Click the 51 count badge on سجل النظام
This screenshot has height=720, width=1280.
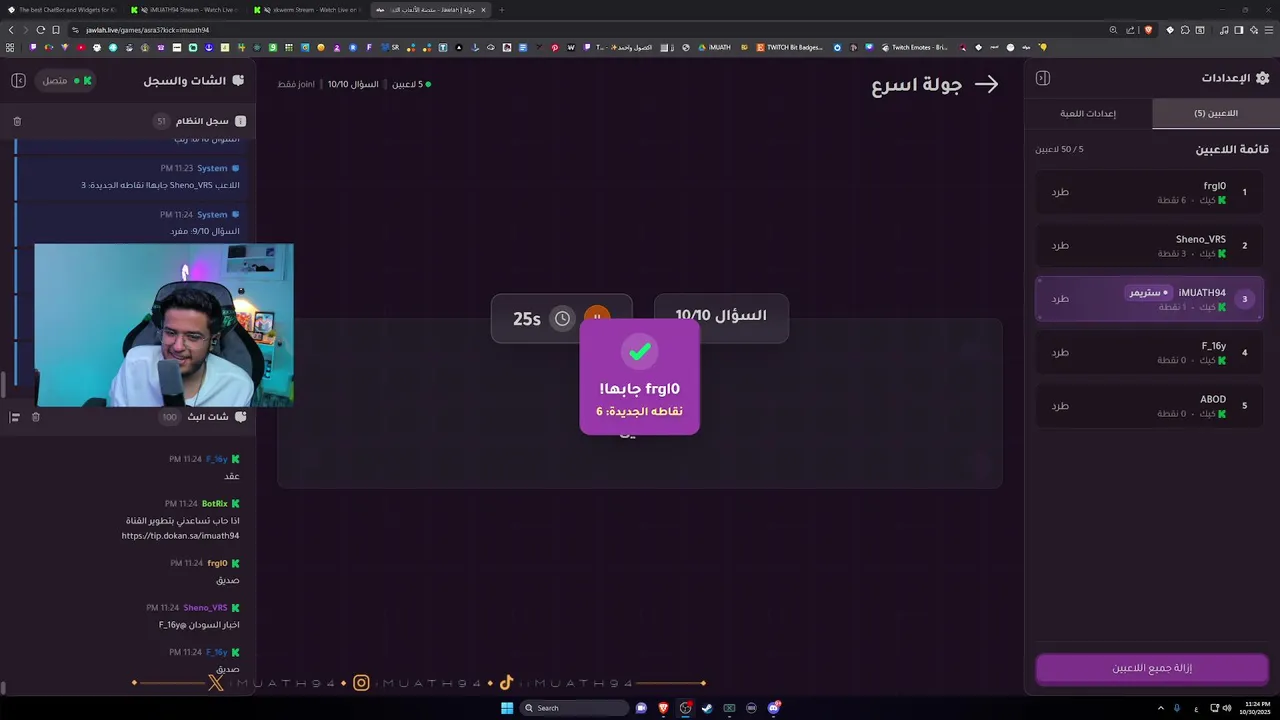pyautogui.click(x=161, y=121)
